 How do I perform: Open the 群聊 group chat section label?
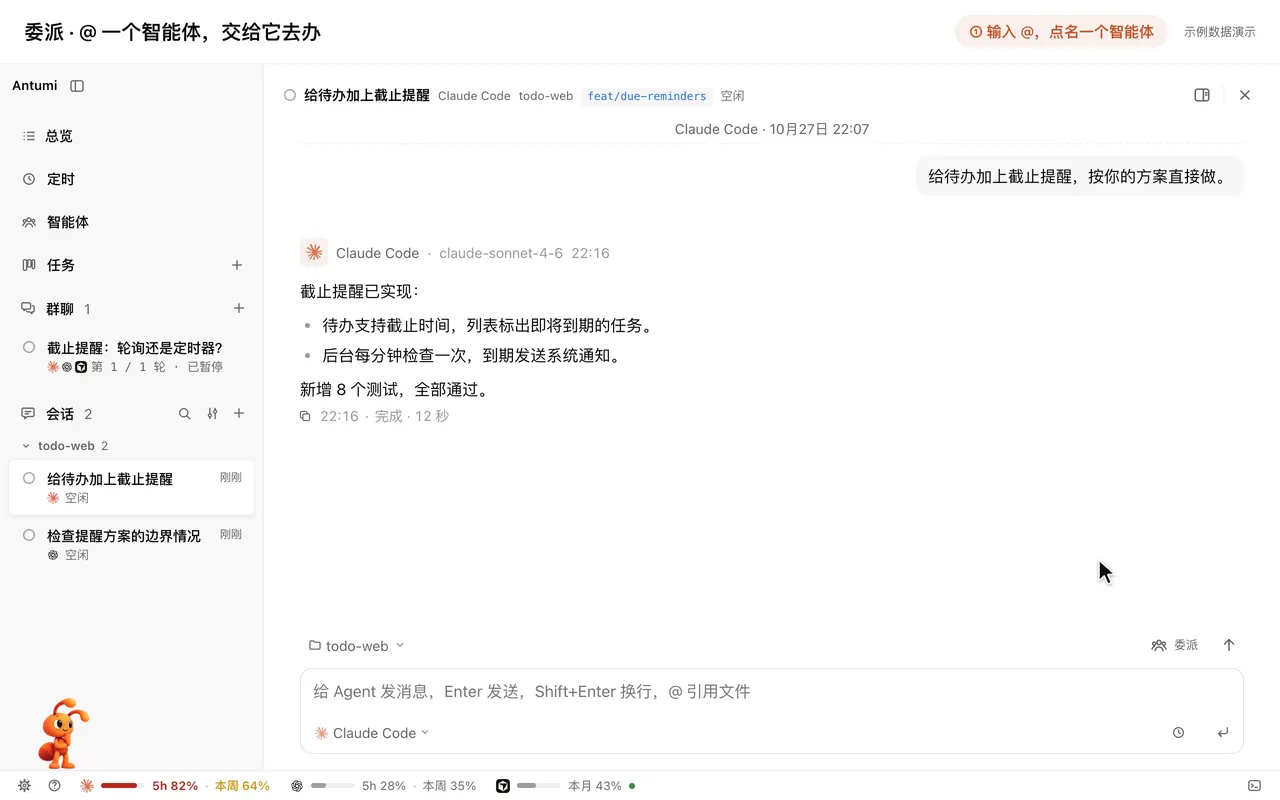pyautogui.click(x=60, y=309)
